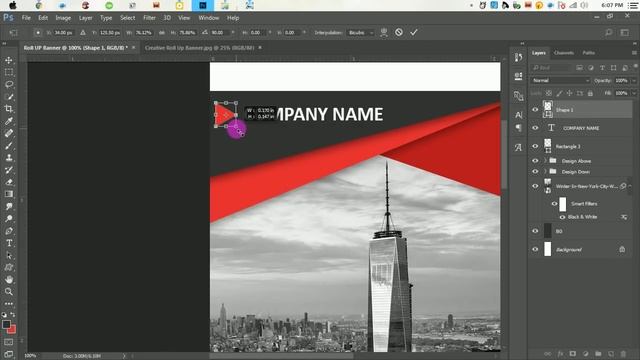Hide the Design Down group
This screenshot has width=640, height=360.
pyautogui.click(x=535, y=171)
